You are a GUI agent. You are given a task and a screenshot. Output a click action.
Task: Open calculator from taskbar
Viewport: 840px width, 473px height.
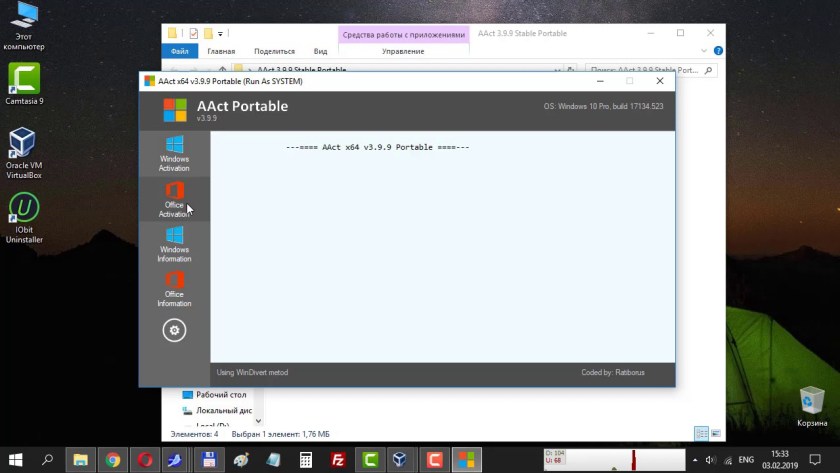pyautogui.click(x=305, y=460)
